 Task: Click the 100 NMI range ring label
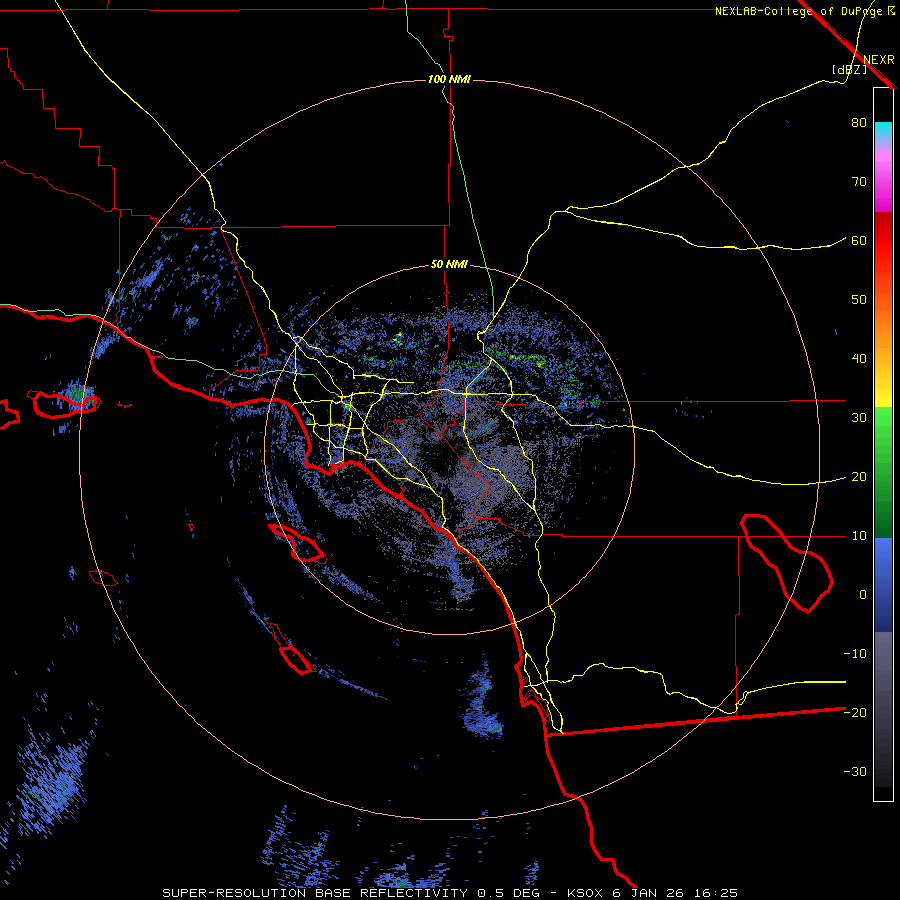[x=449, y=79]
